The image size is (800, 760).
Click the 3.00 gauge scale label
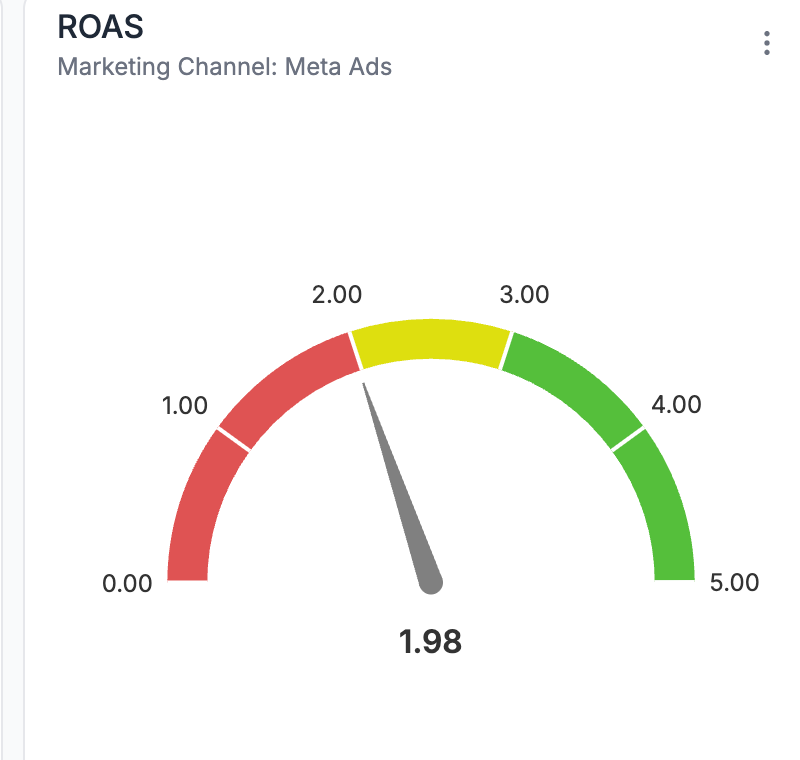pyautogui.click(x=524, y=295)
